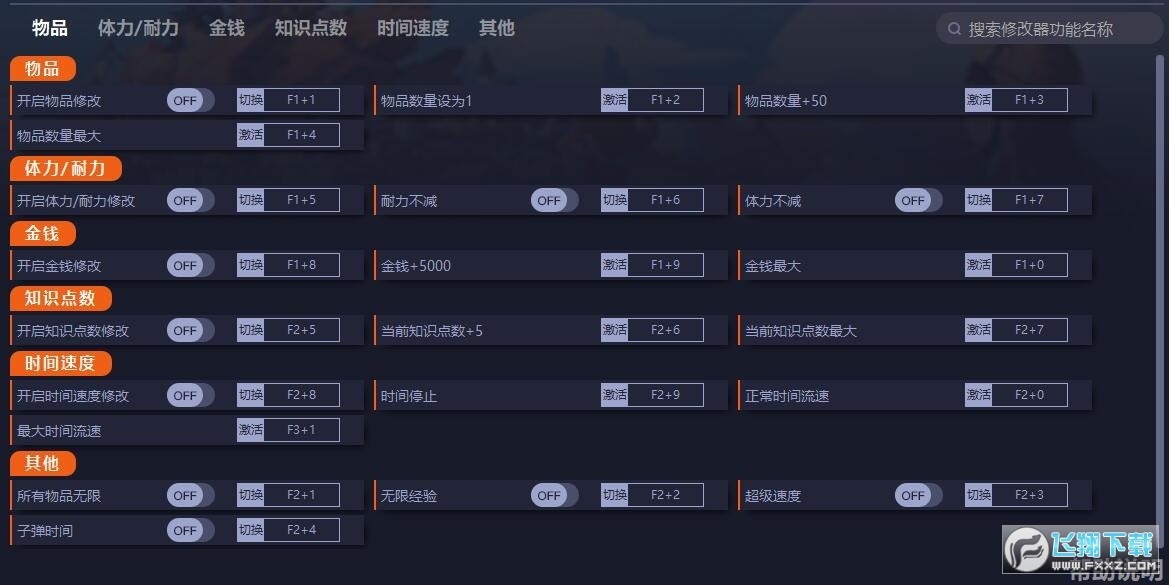Open the 其他 tab
1169x585 pixels.
(x=497, y=28)
